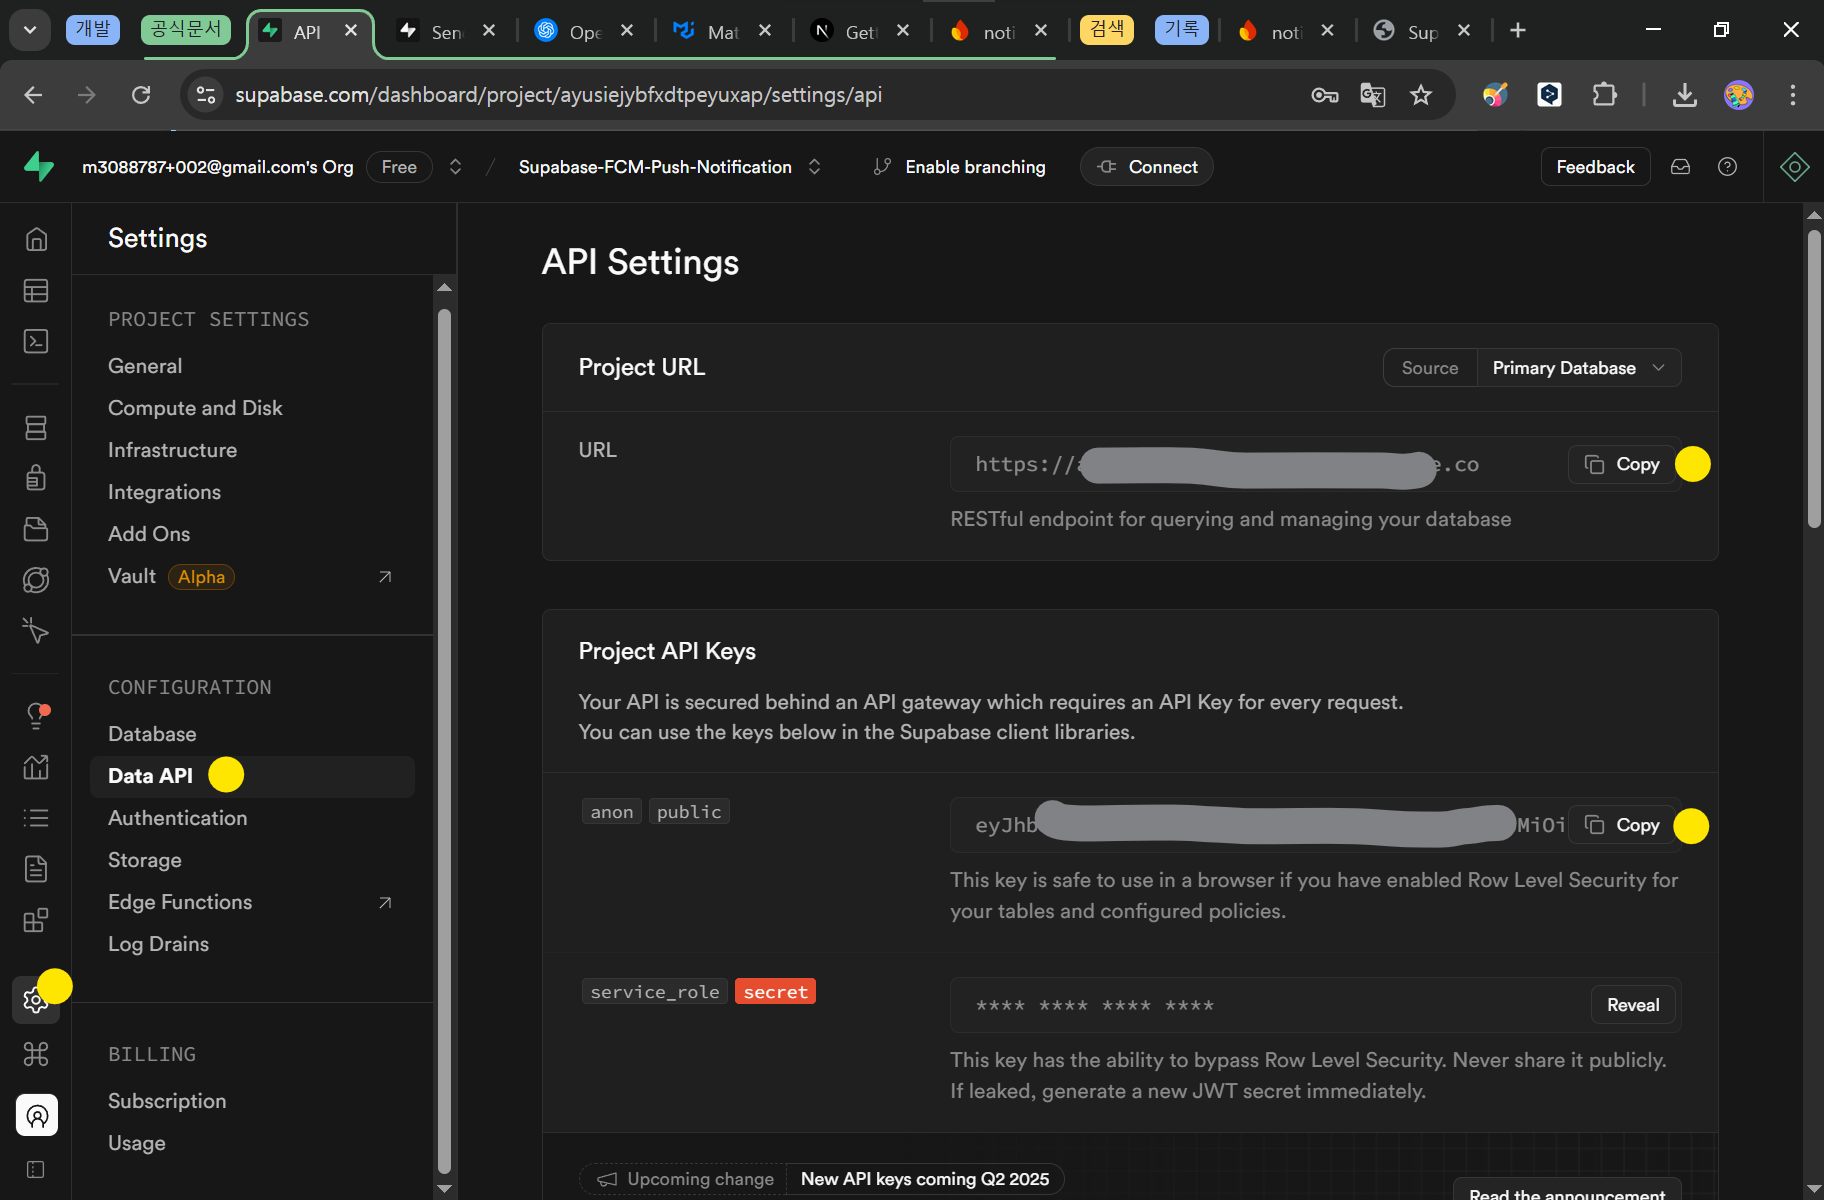
Task: Reveal the service_role secret key
Action: tap(1633, 1005)
